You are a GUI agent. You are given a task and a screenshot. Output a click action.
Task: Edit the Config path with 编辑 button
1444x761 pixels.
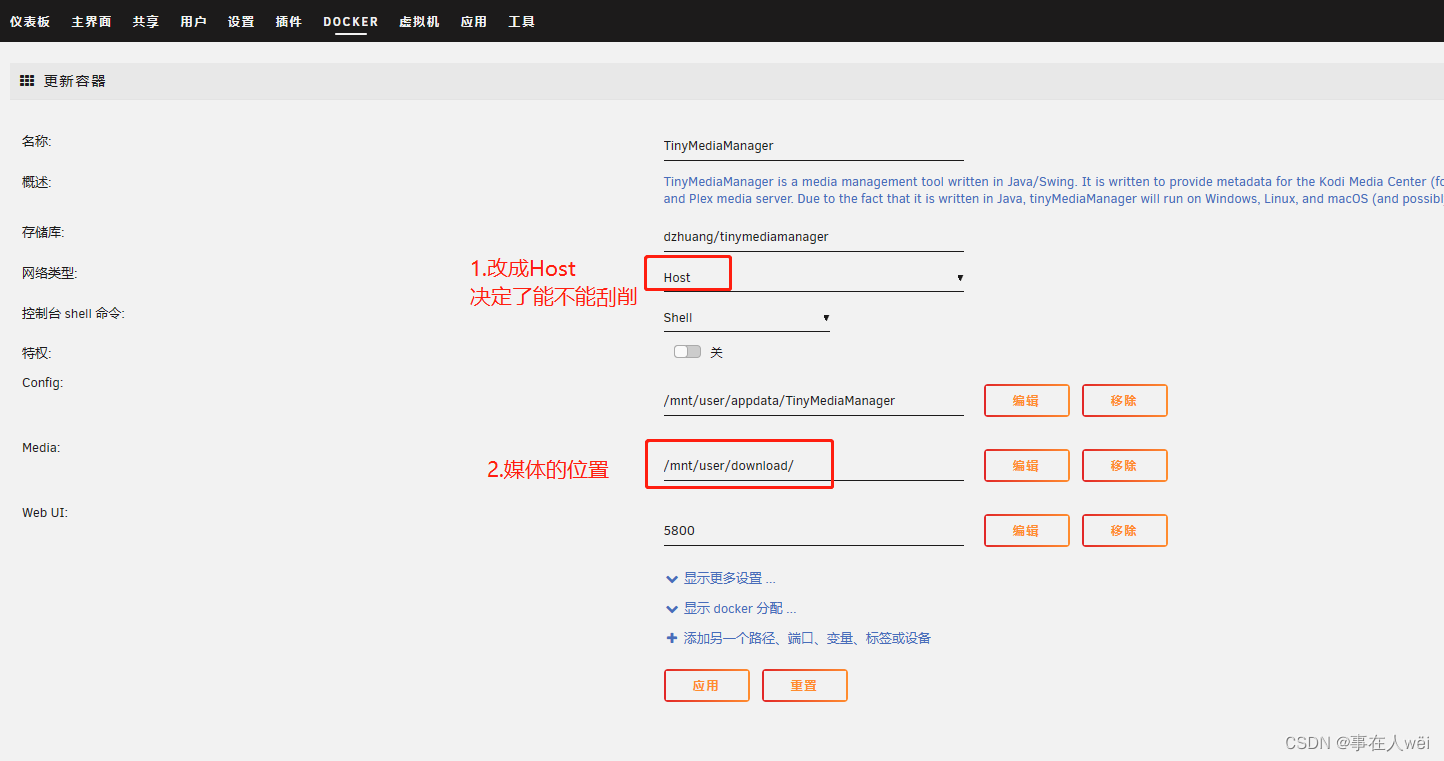pyautogui.click(x=1026, y=400)
